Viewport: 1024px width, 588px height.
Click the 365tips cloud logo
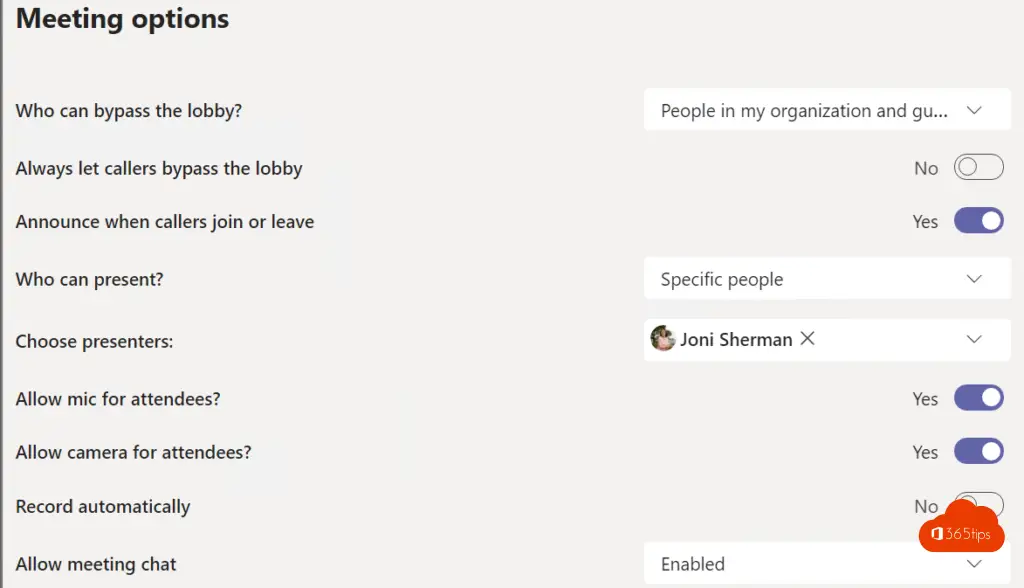[961, 529]
